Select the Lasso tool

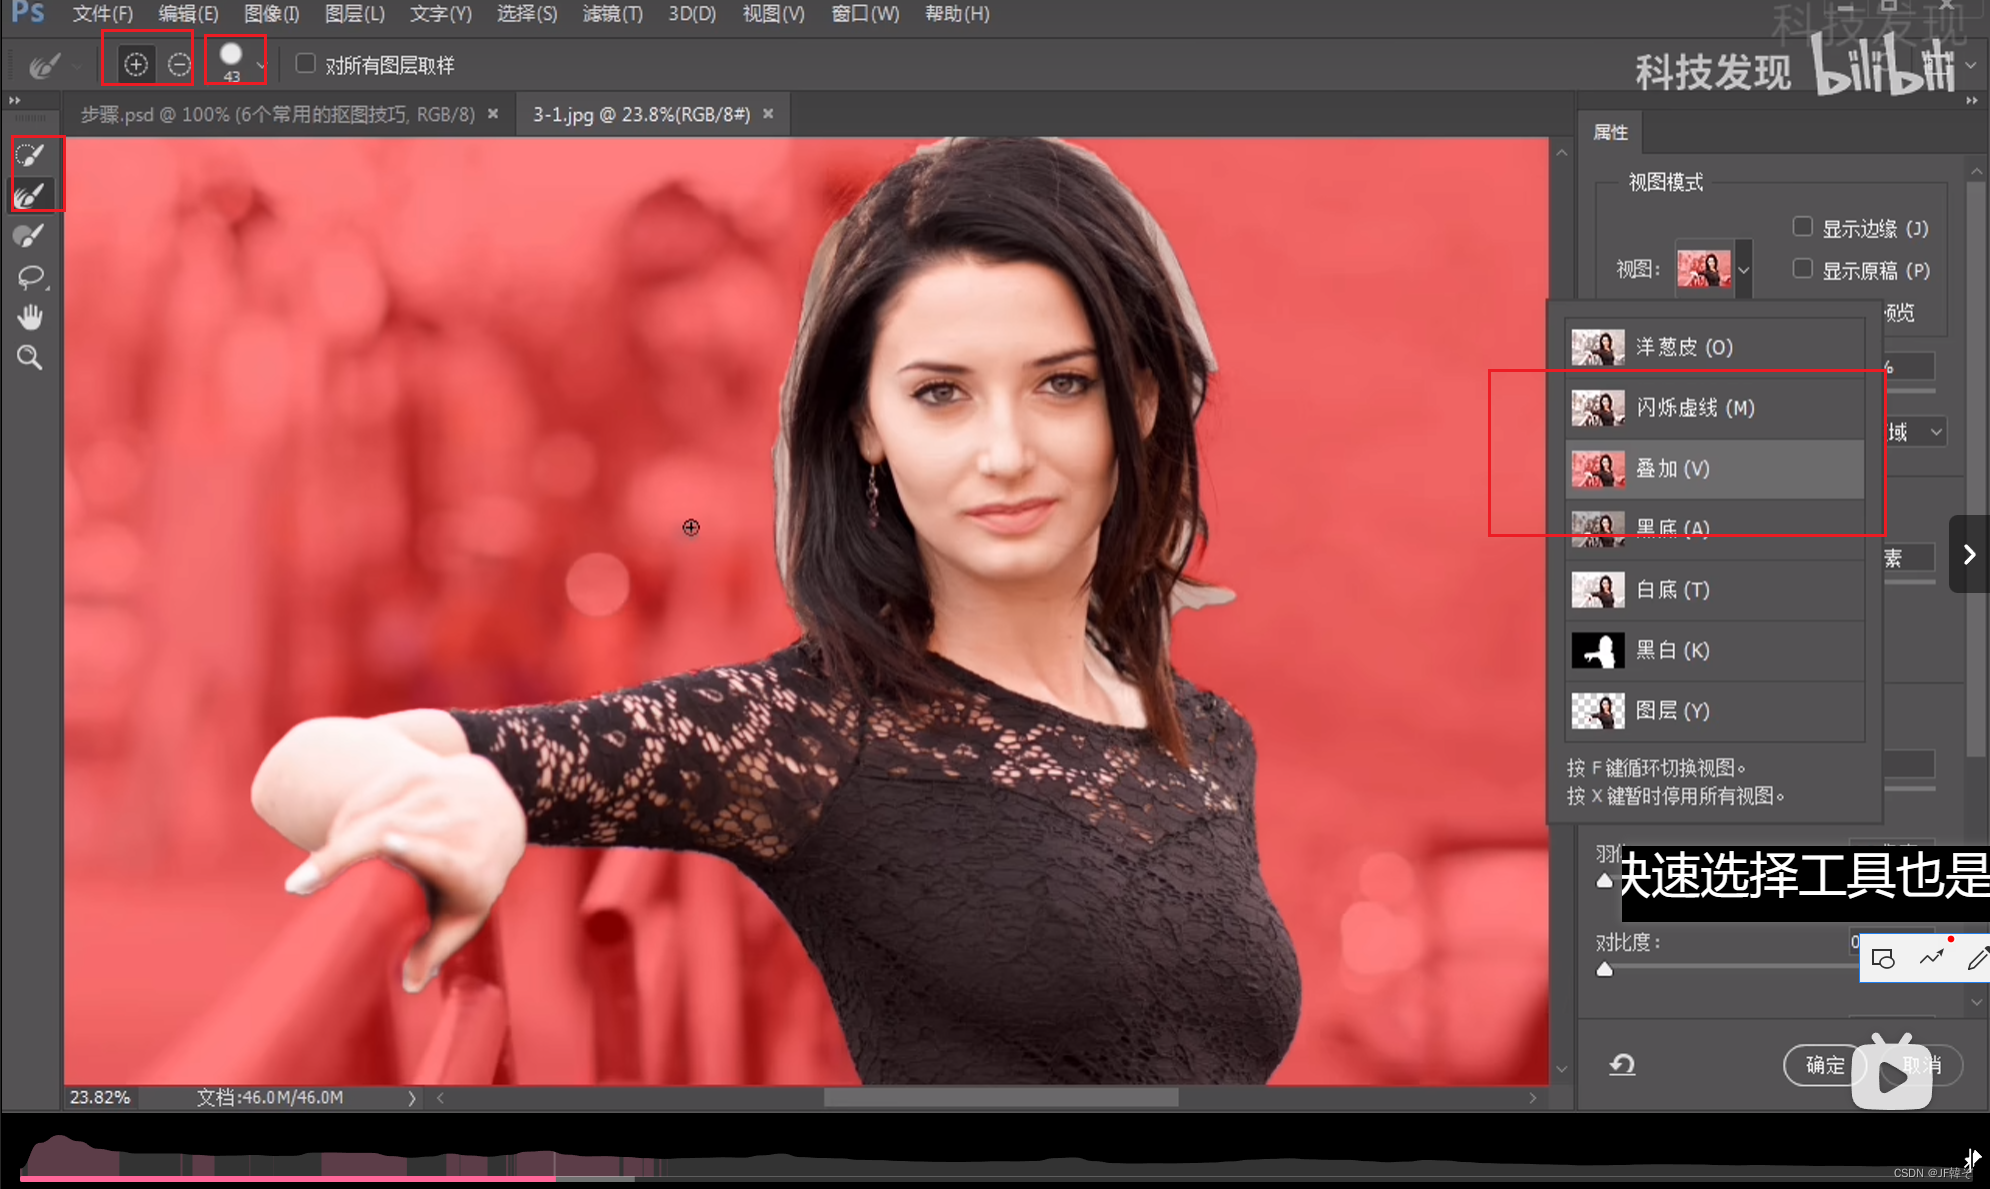pyautogui.click(x=30, y=277)
